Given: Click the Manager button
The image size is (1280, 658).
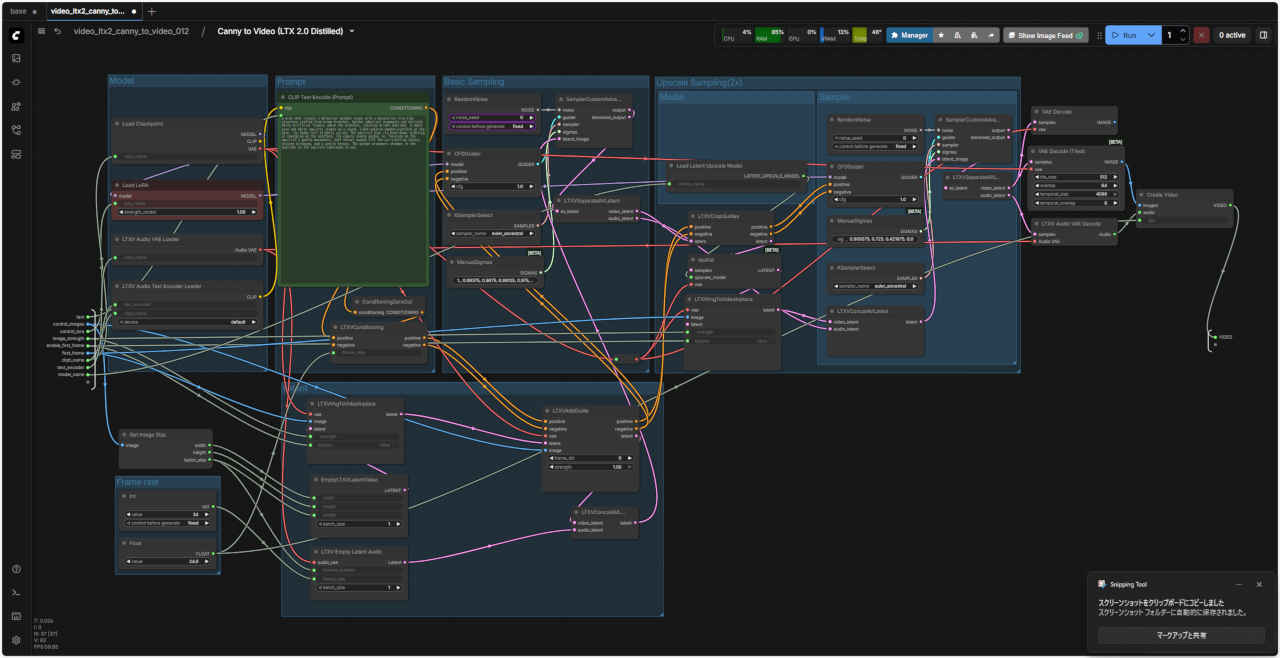Looking at the screenshot, I should [x=909, y=35].
